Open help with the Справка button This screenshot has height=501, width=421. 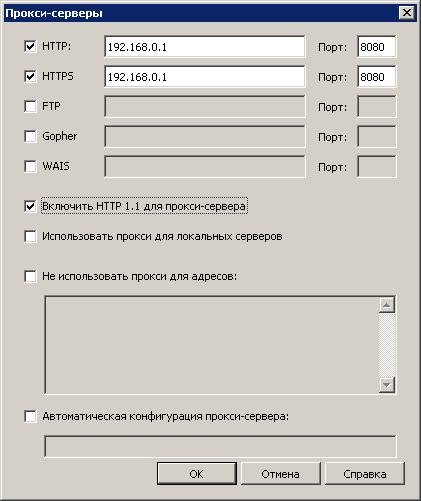coord(365,474)
